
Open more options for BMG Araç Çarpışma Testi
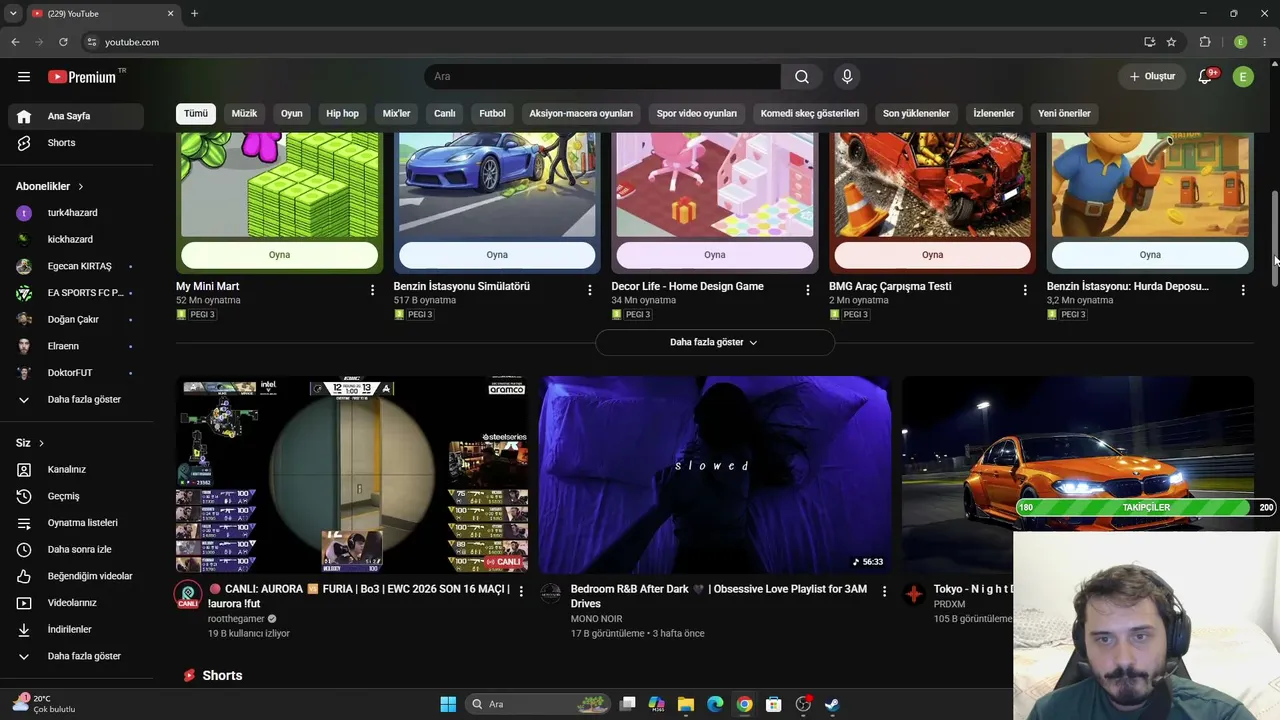[x=1025, y=290]
